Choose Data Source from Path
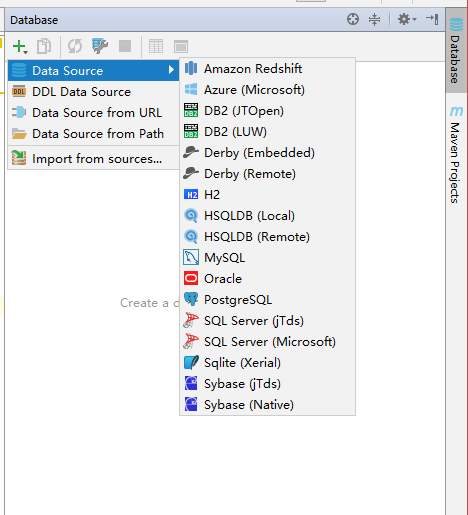The width and height of the screenshot is (468, 515). click(94, 134)
